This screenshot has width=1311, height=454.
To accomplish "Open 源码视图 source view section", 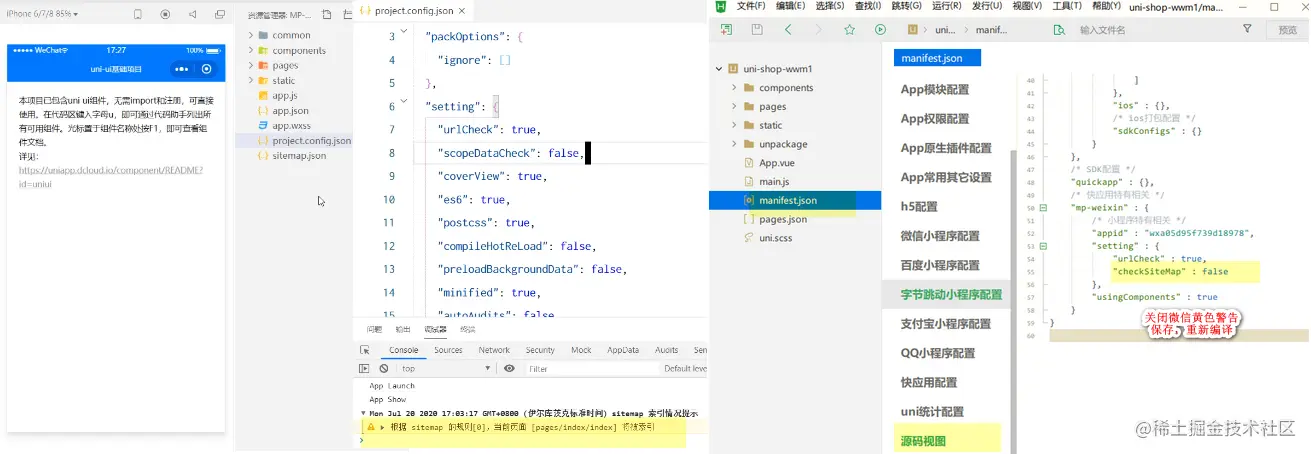I will (x=923, y=441).
